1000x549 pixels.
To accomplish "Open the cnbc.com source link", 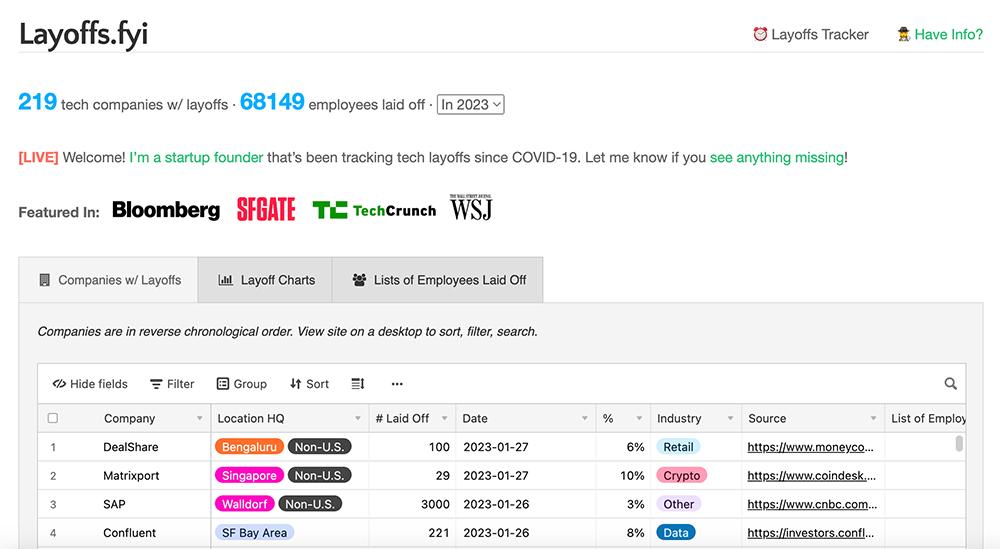I will (x=812, y=504).
